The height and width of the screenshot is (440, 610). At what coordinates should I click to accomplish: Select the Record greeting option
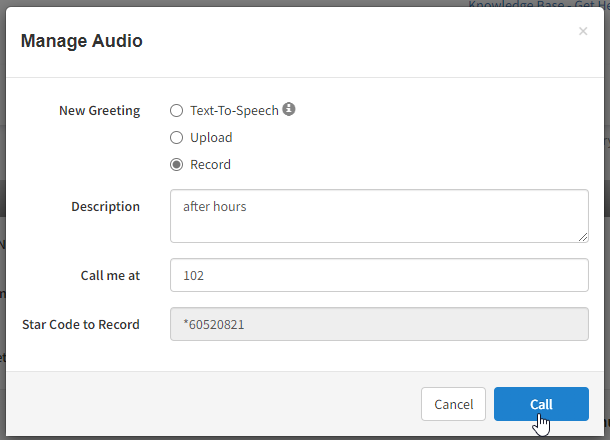pos(177,165)
